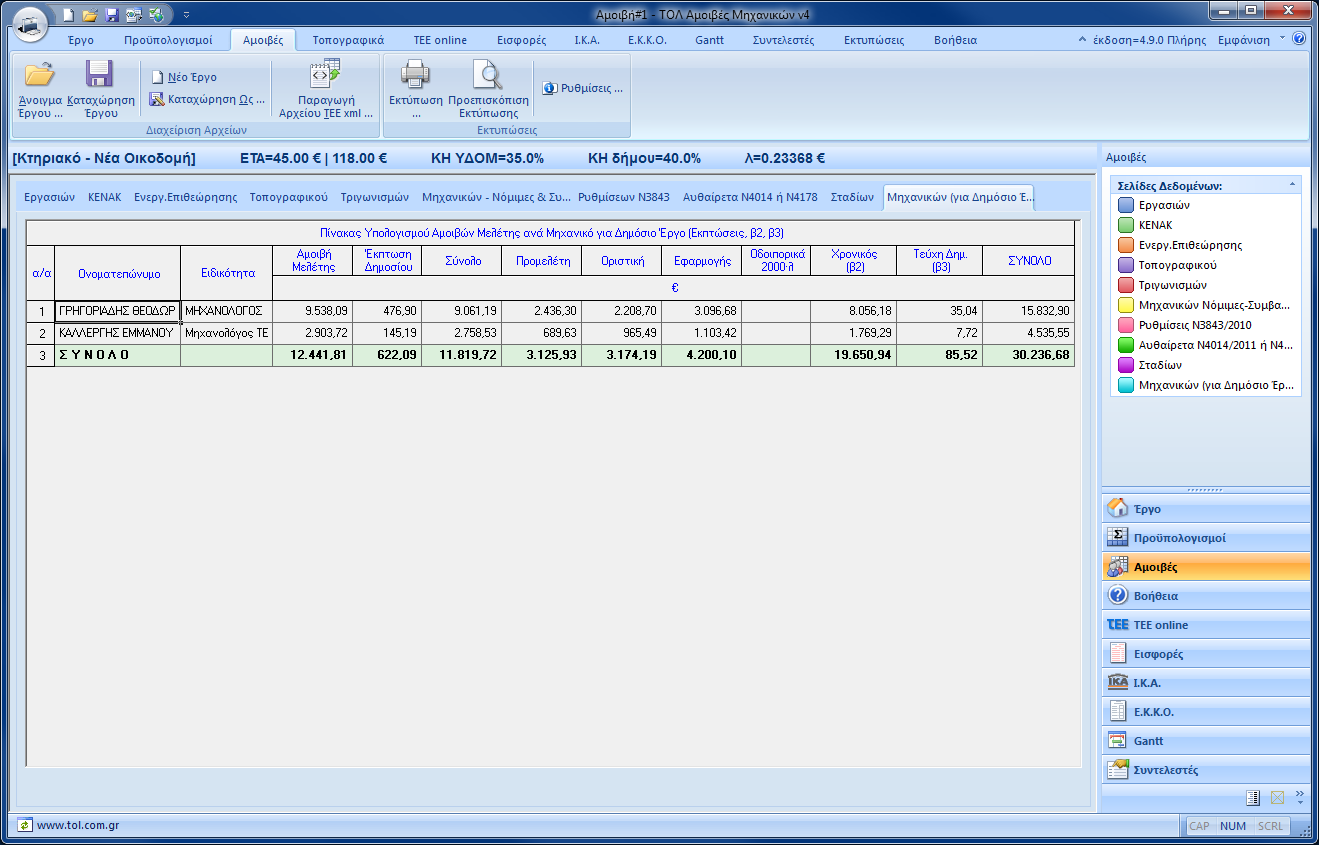Click the save floppy icon in quick access toolbar
This screenshot has height=845, width=1319.
click(111, 15)
